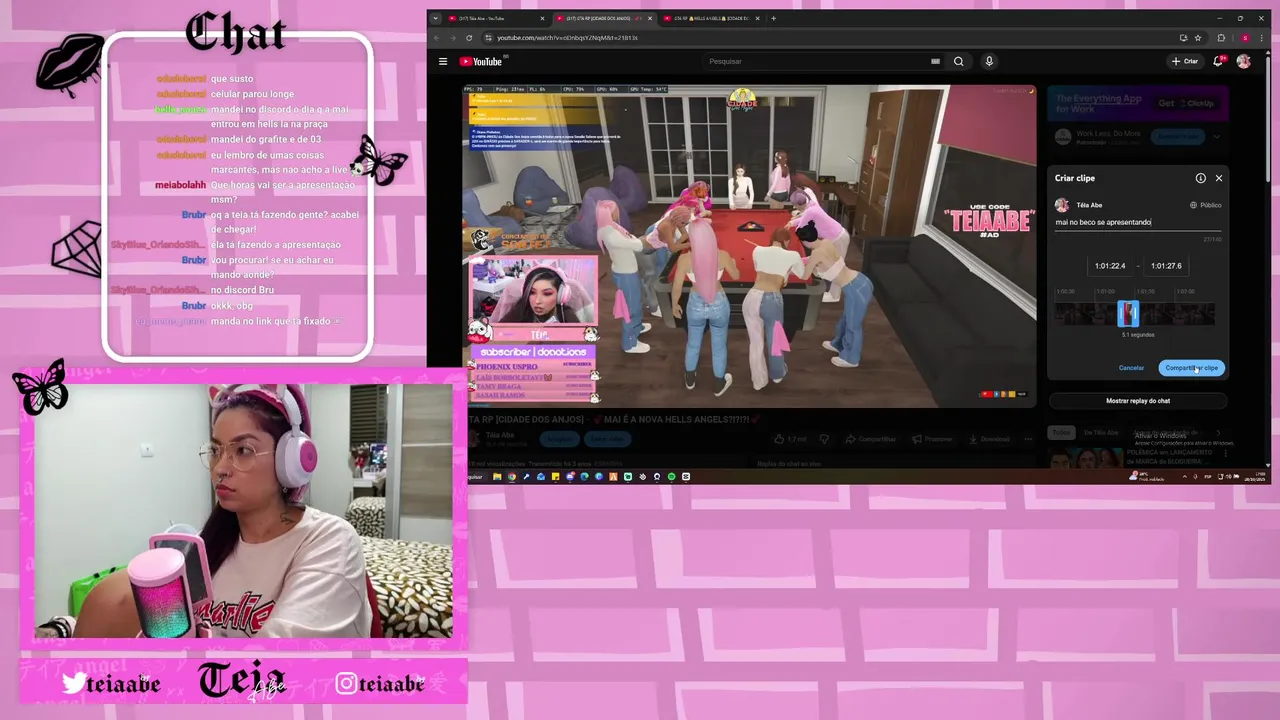Viewport: 1280px width, 720px height.
Task: Select the youtube.com address bar URL
Action: tap(567, 38)
